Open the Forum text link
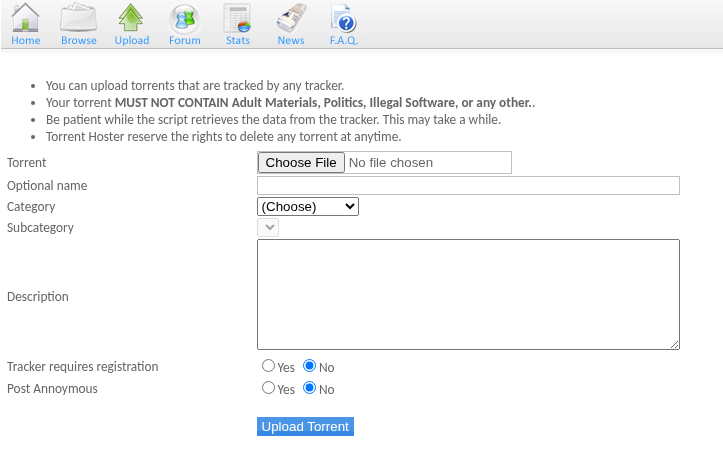Screen dimensions: 723x449 (184, 41)
